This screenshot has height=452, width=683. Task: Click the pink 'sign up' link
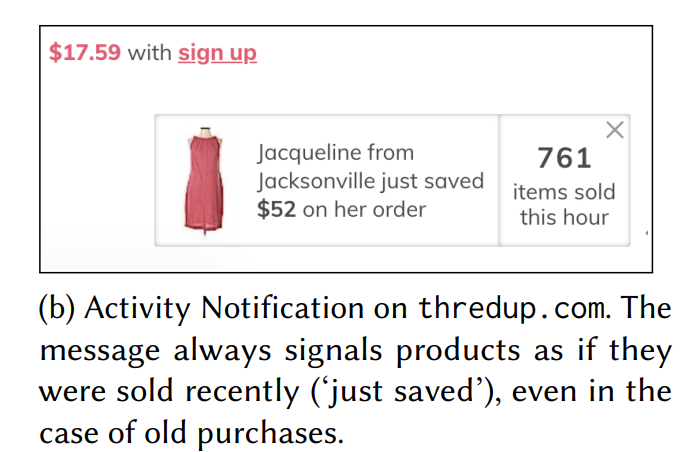point(217,53)
